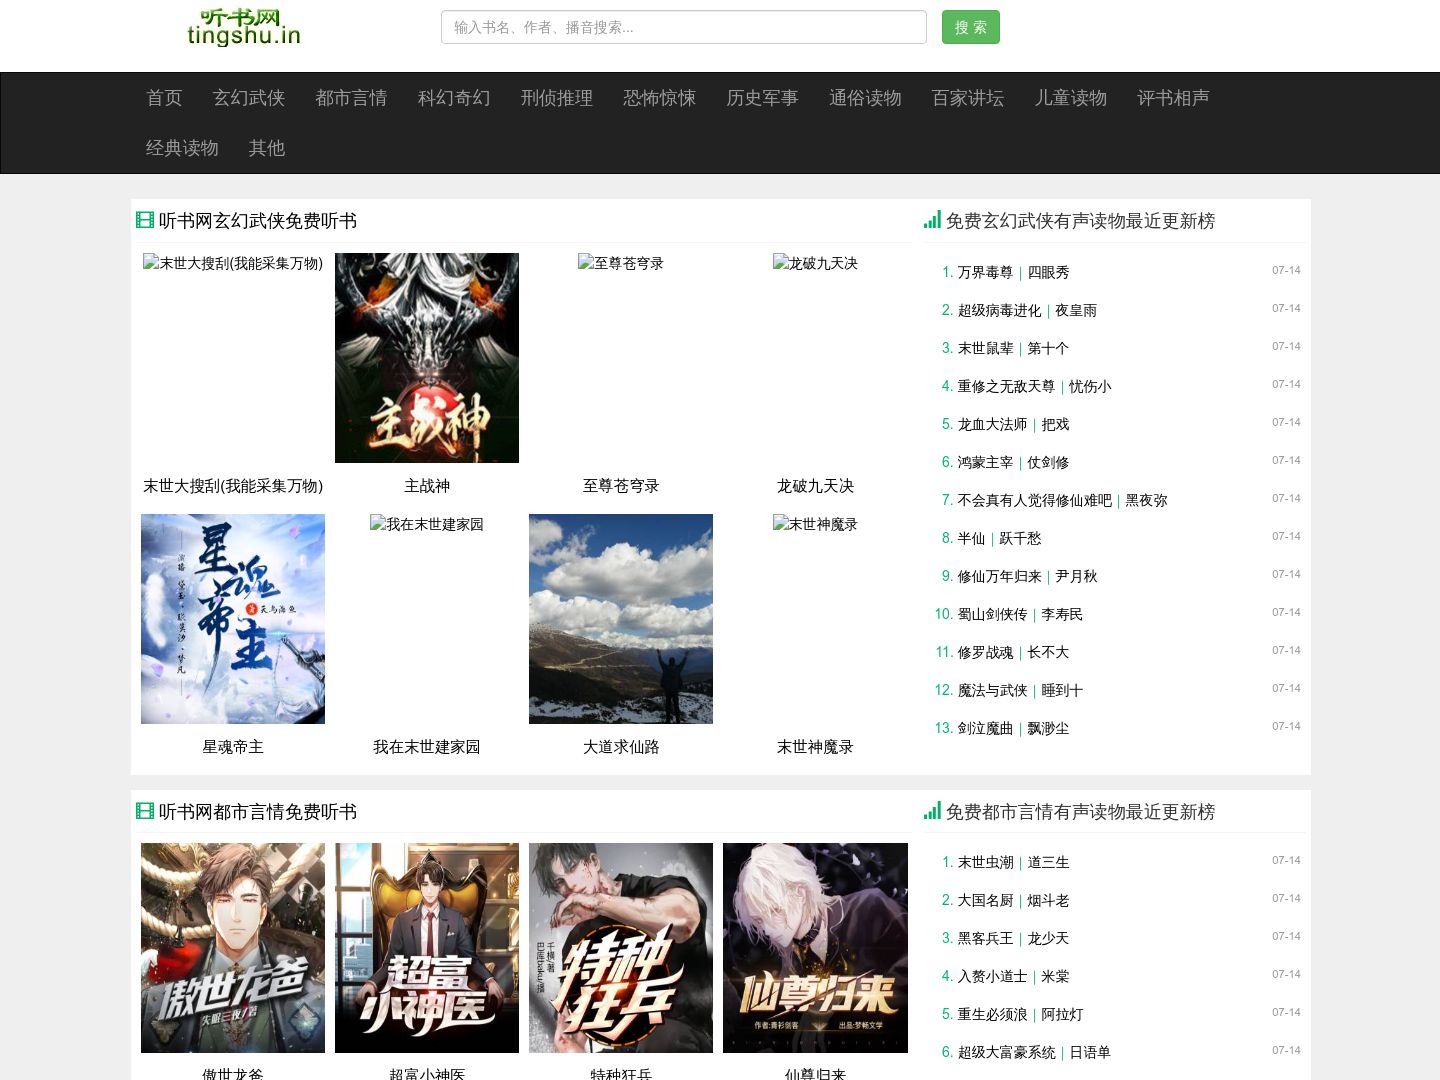Select the 傲世龙爸 cover thumbnail
This screenshot has height=1080, width=1440.
(x=233, y=948)
